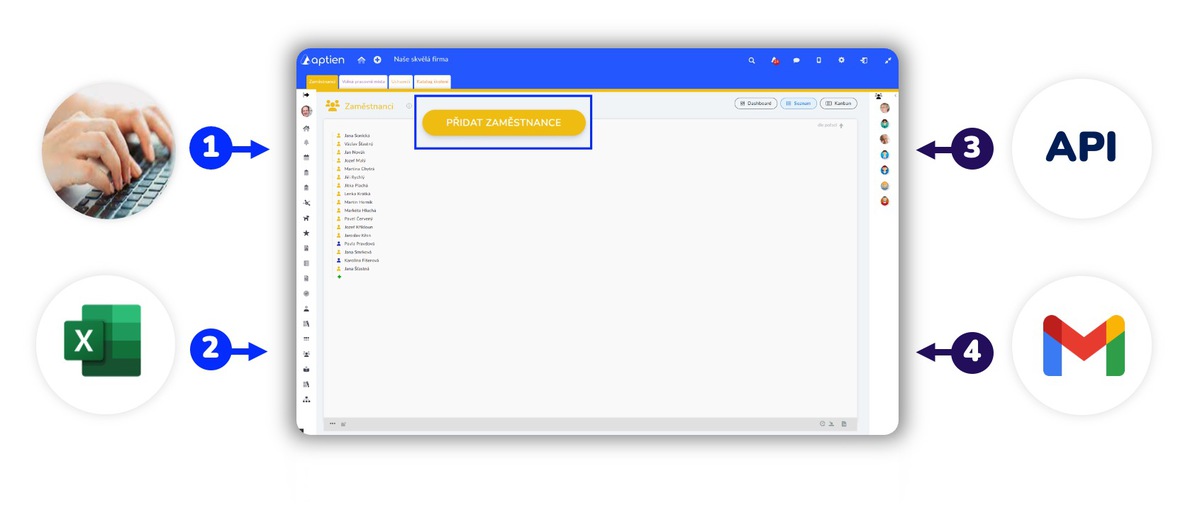Screen dimensions: 1200x508
Task: Open employee Jiří Rychlý
Action: 355,177
